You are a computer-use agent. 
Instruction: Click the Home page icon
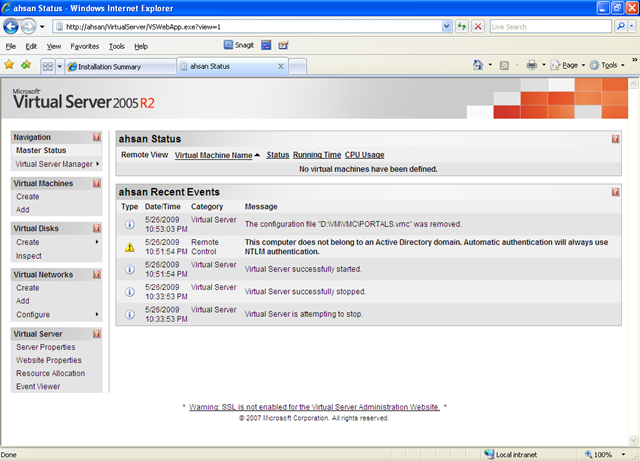(478, 65)
